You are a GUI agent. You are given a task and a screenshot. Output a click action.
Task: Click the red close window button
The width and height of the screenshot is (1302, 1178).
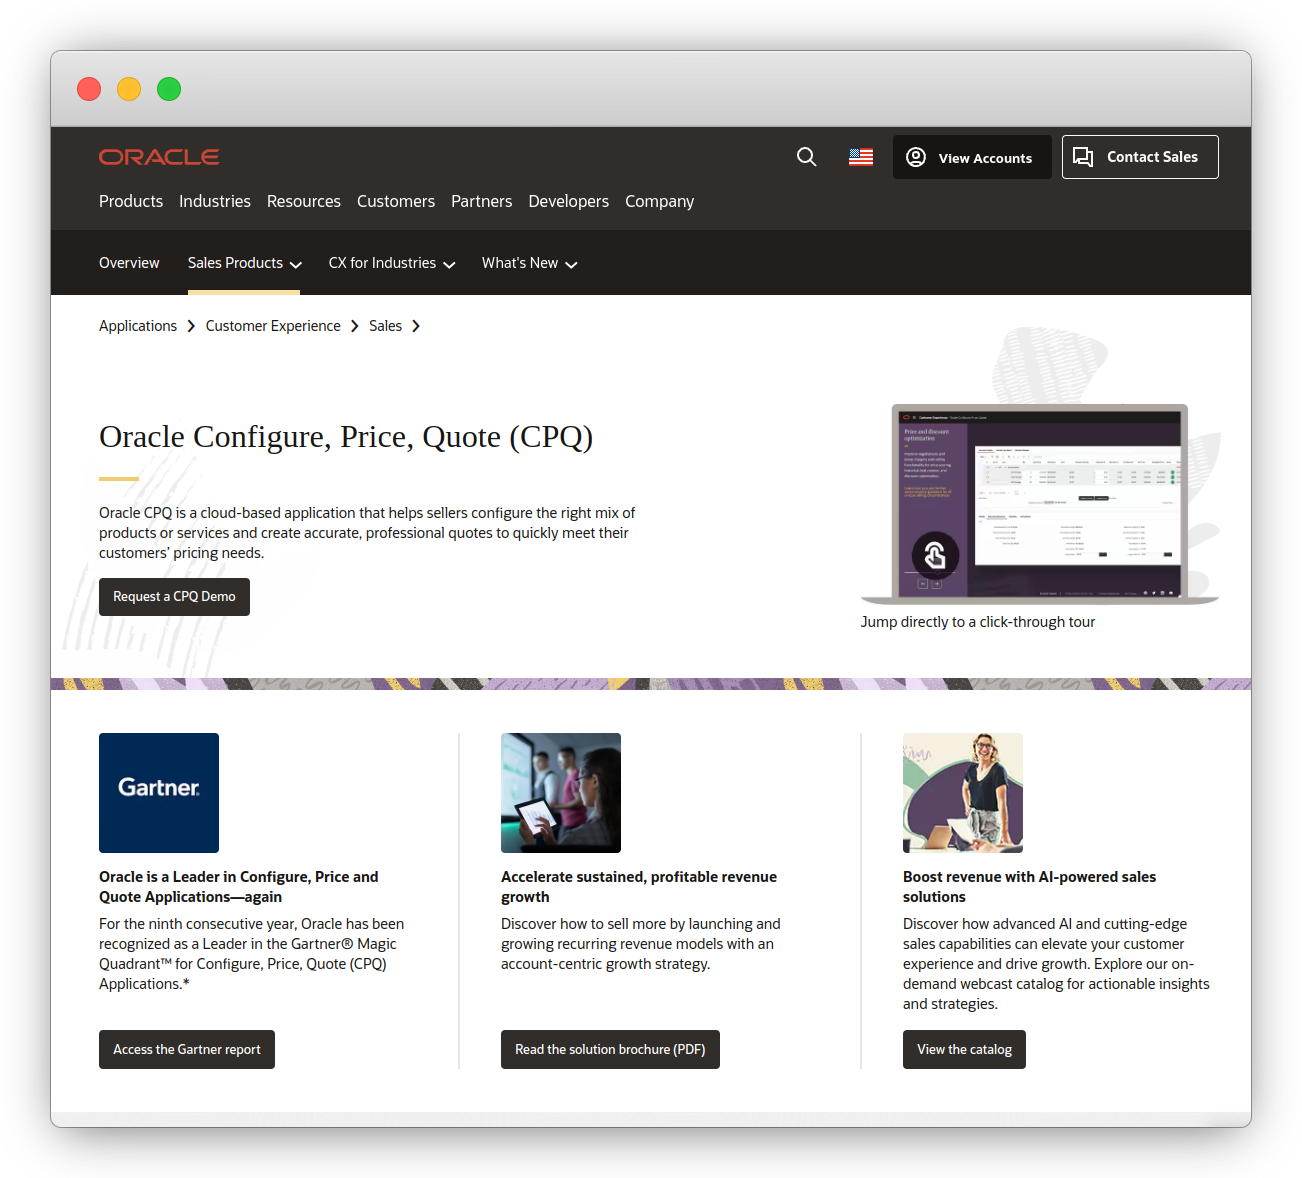(89, 89)
